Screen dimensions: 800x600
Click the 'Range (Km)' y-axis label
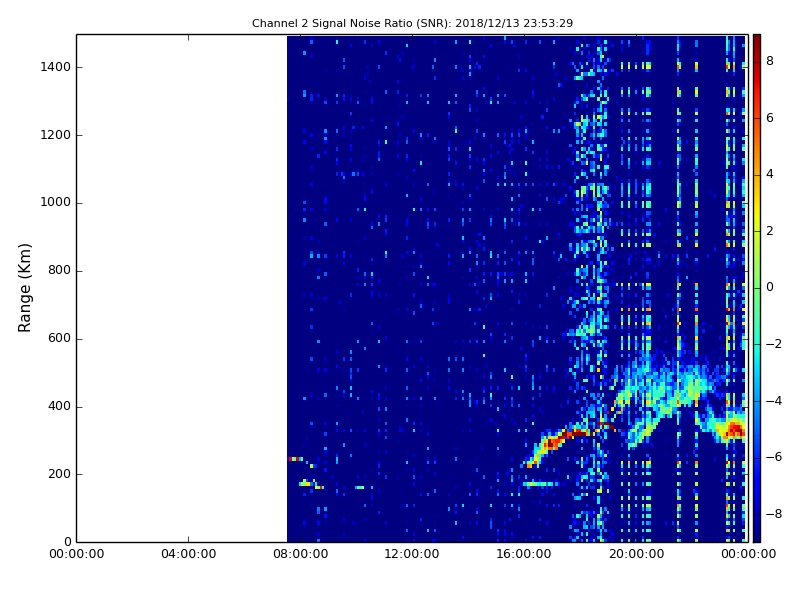point(24,288)
